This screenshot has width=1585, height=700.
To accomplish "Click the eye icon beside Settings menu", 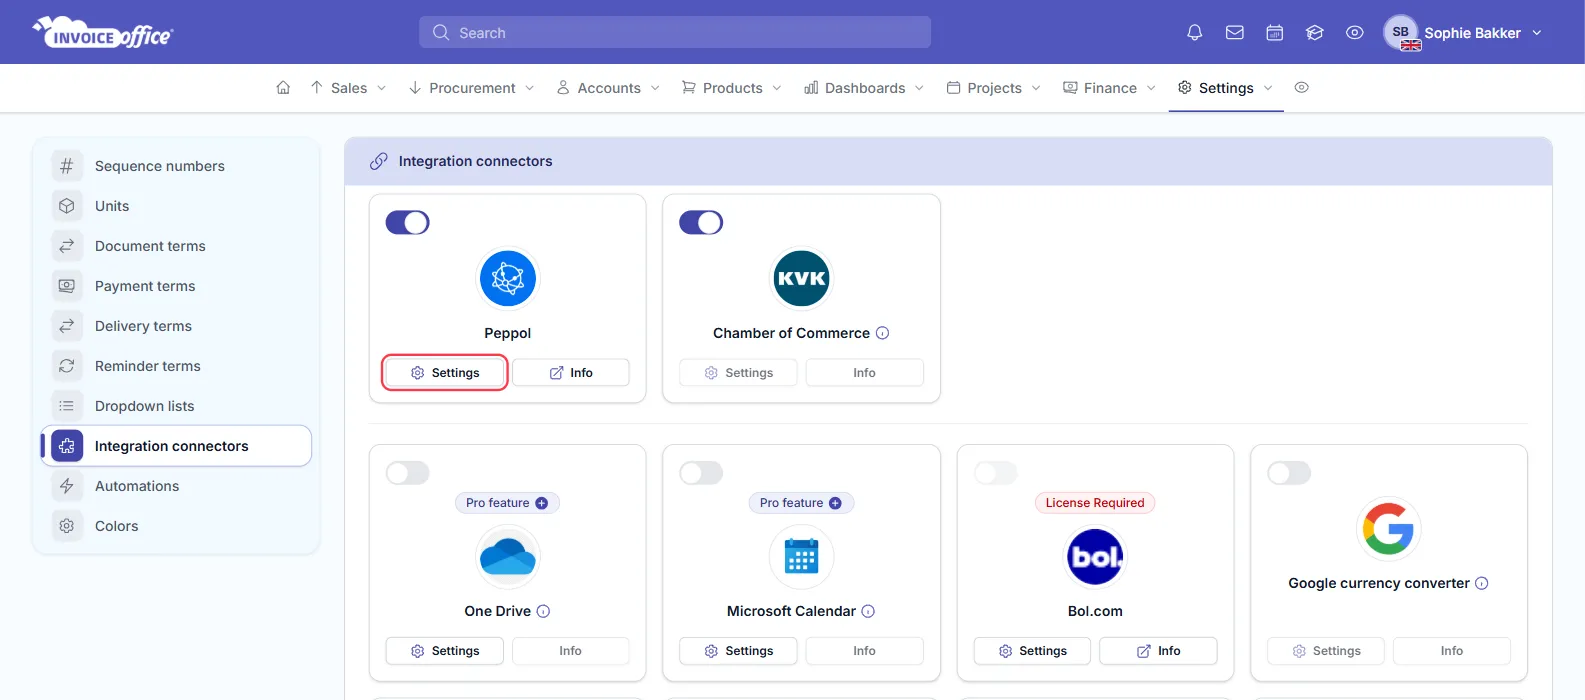I will click(1301, 88).
